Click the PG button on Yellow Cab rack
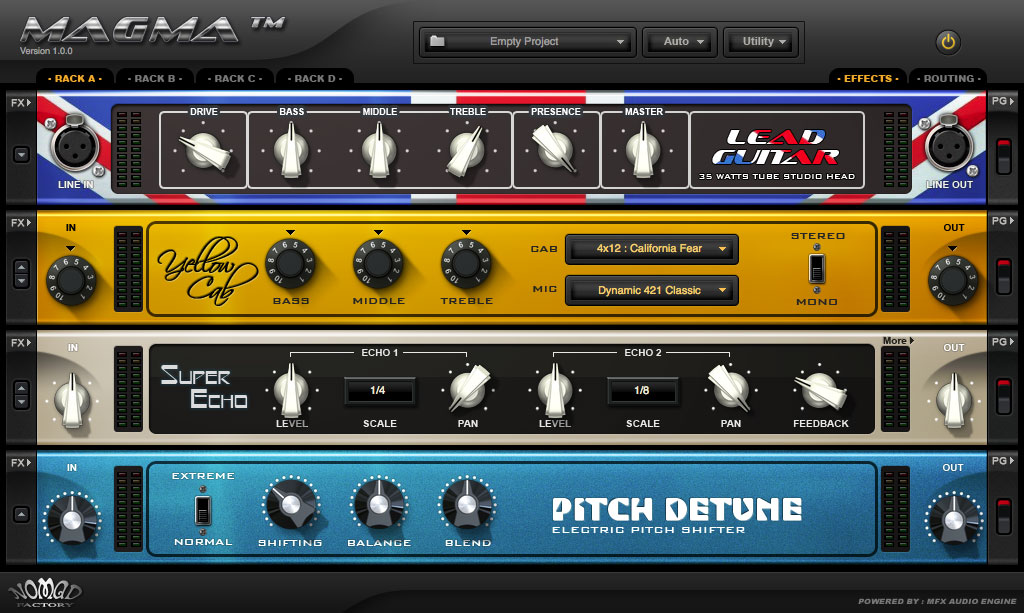This screenshot has height=613, width=1024. click(x=1001, y=222)
